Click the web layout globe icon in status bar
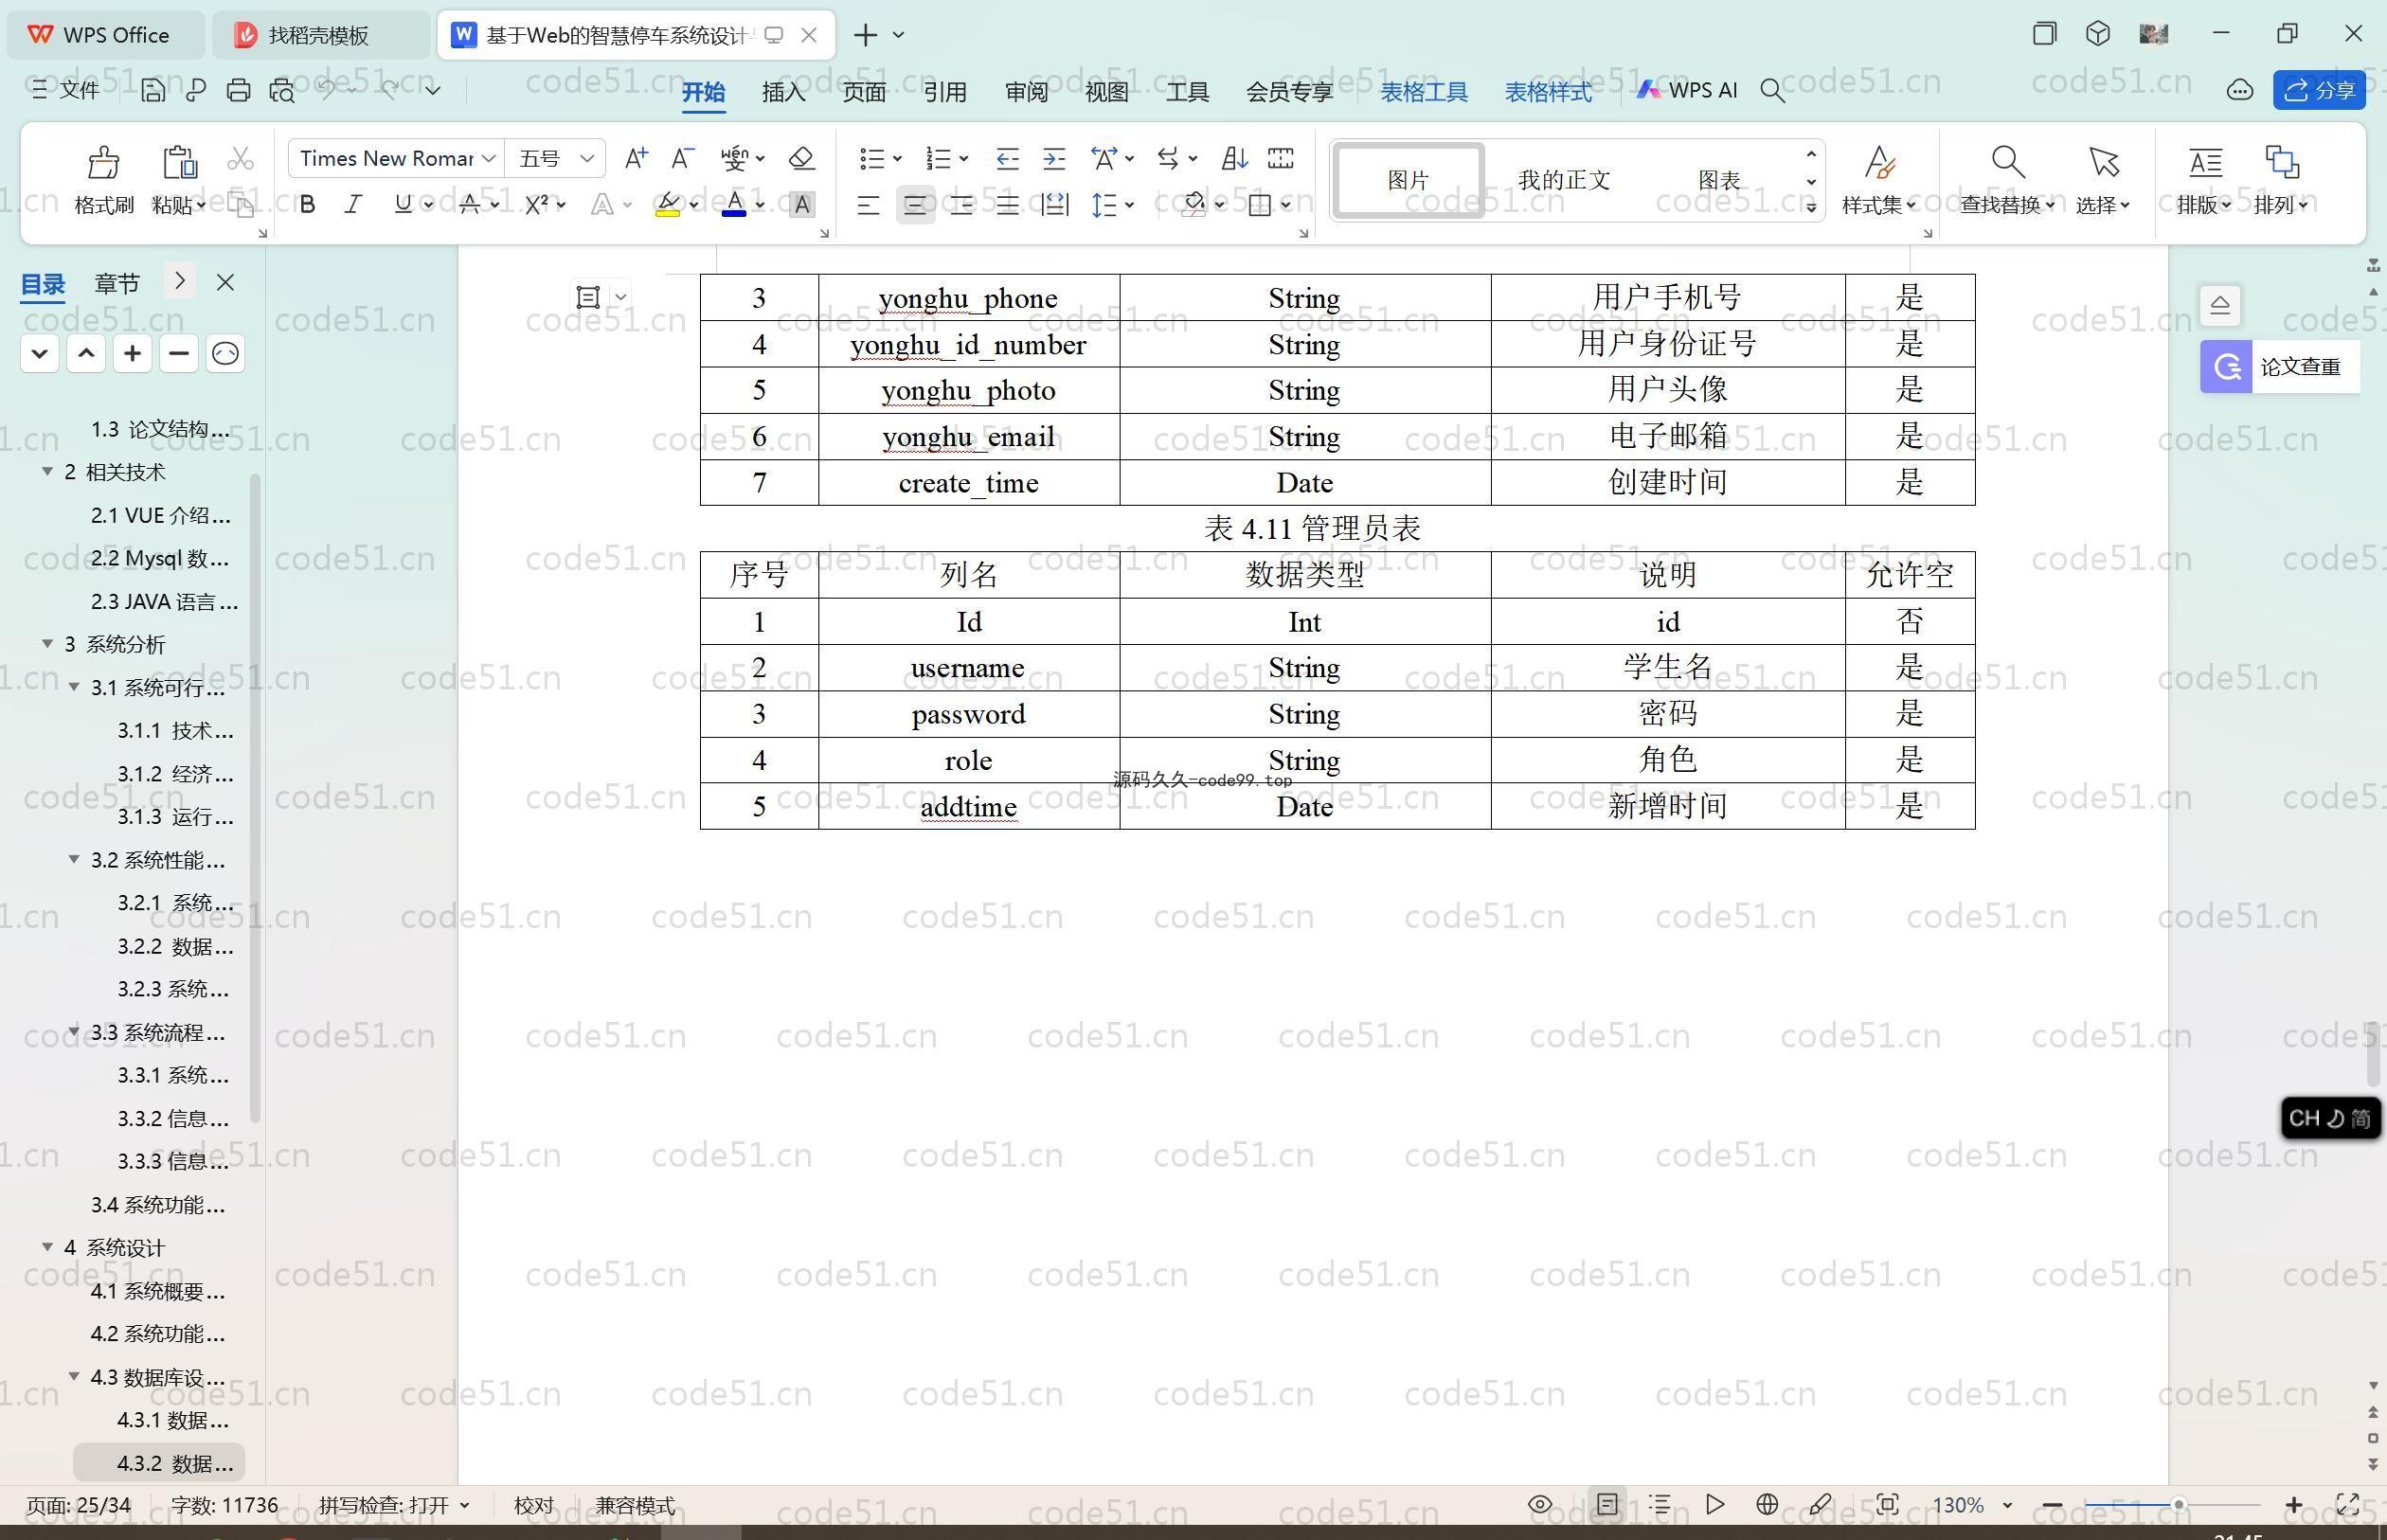2387x1540 pixels. click(x=1767, y=1504)
